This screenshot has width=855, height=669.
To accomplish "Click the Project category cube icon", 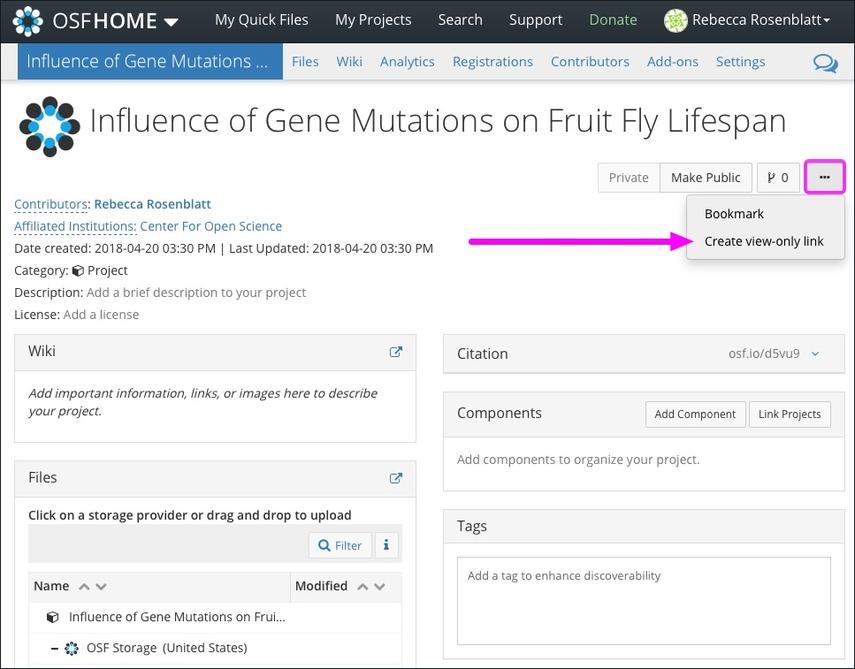I will click(x=78, y=270).
